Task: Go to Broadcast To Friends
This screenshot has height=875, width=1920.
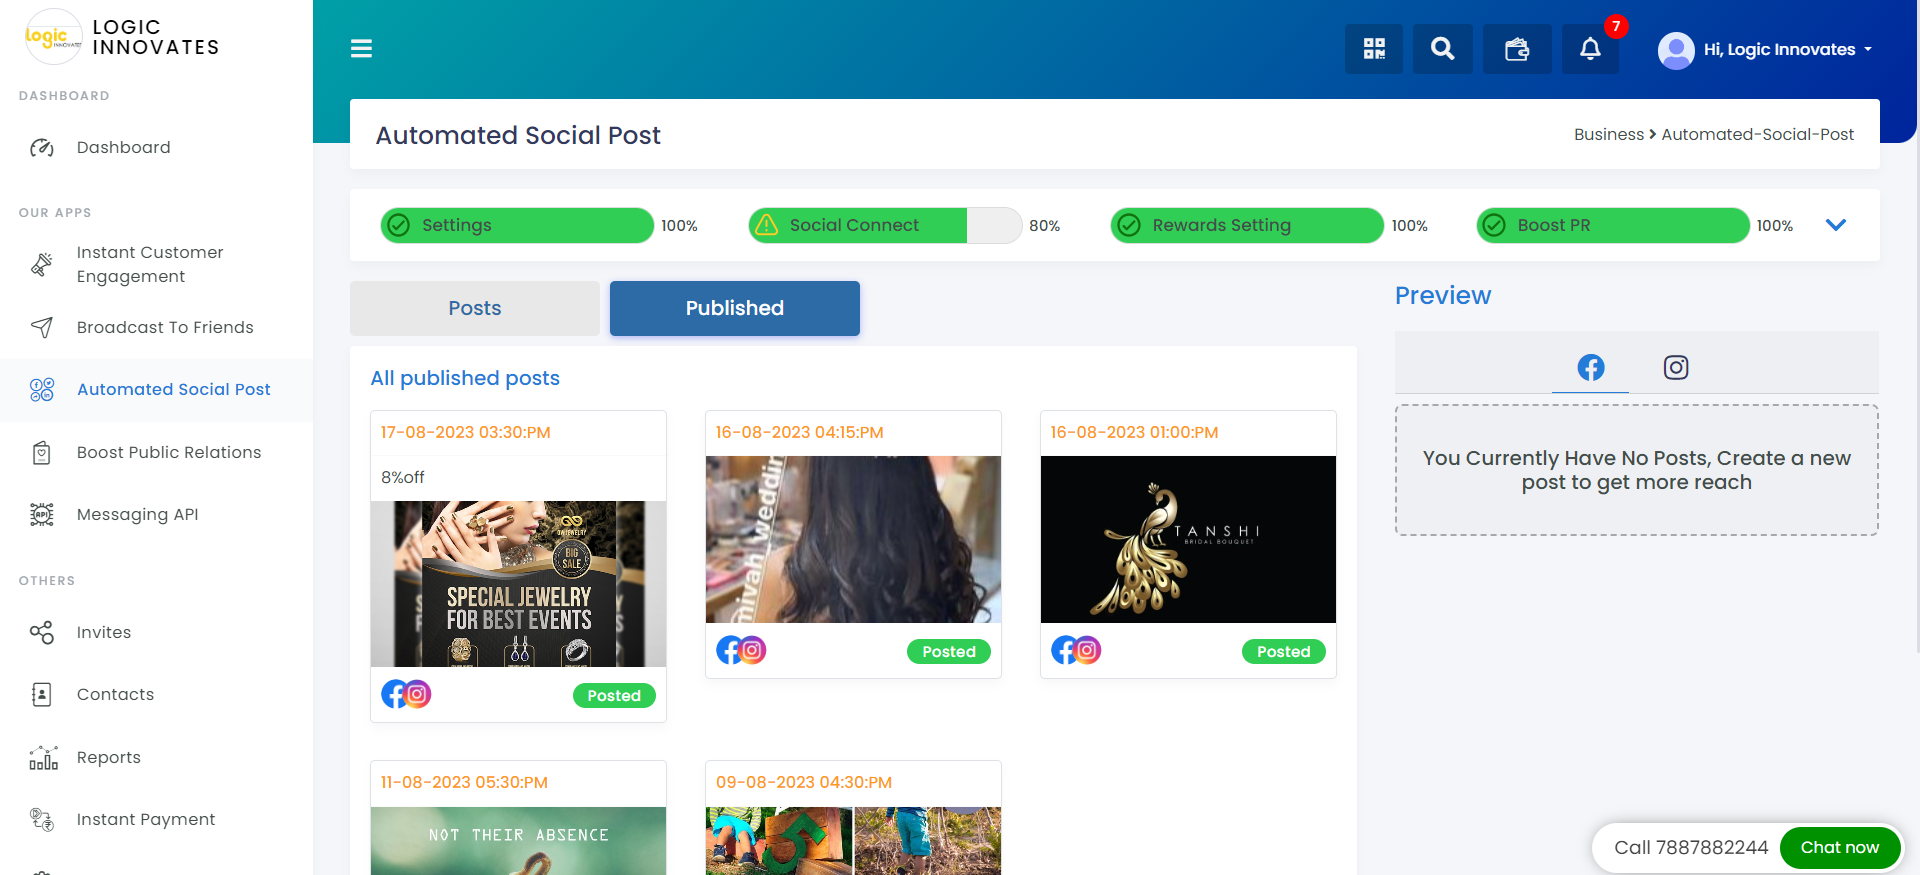Action: pos(165,327)
